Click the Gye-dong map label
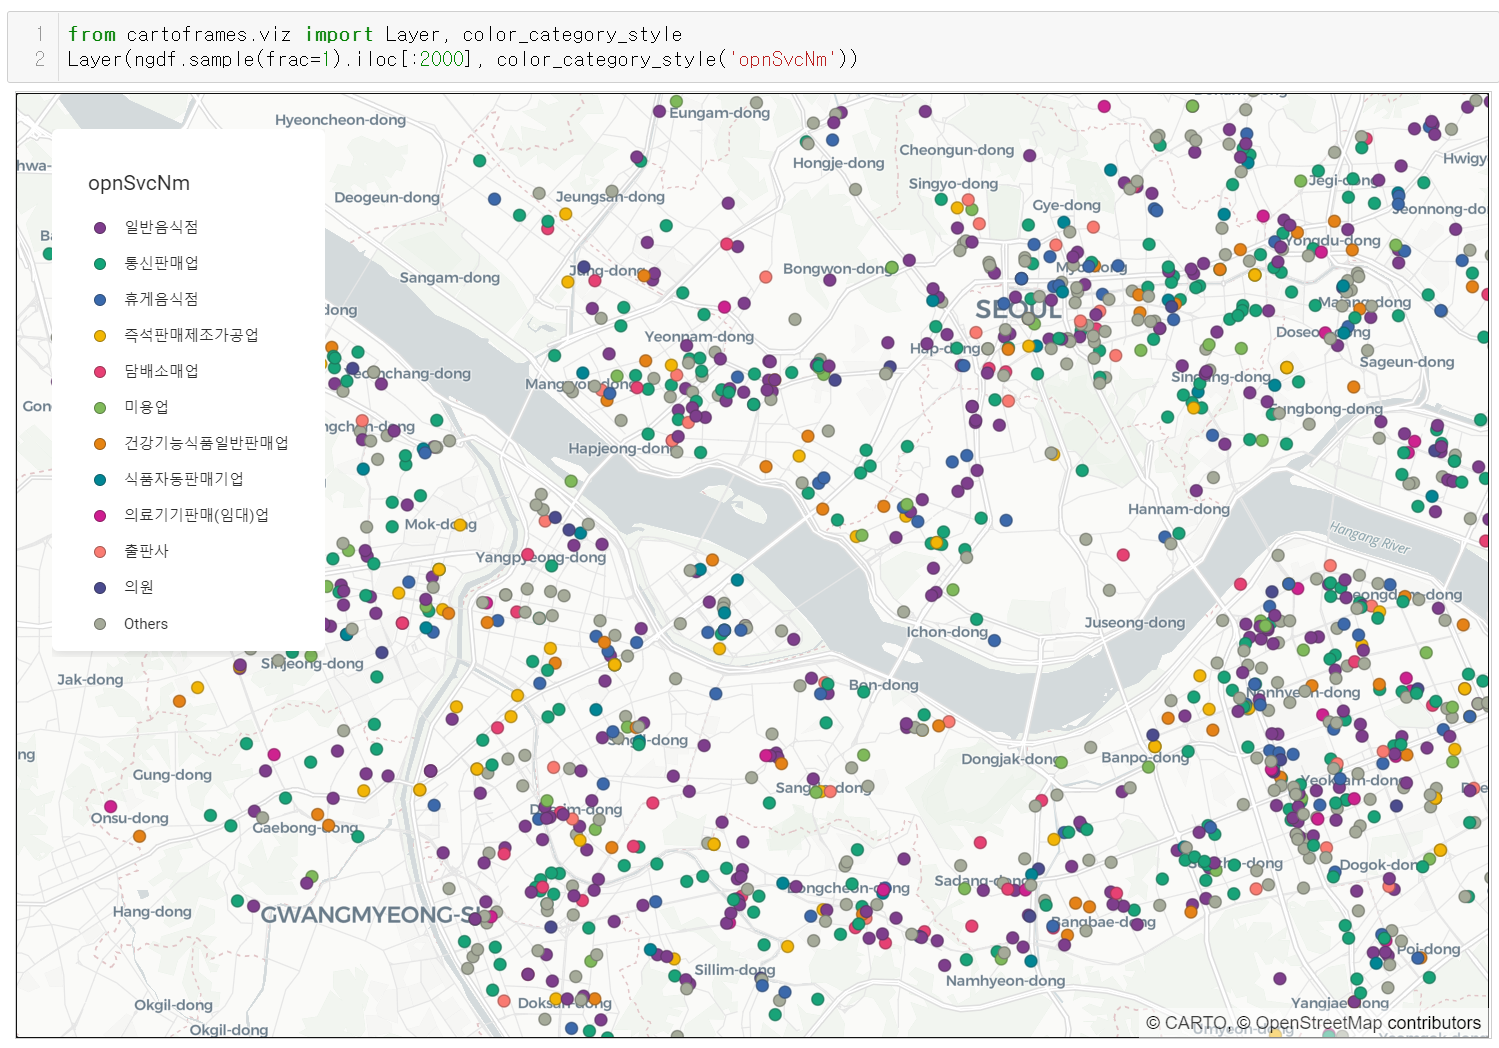Screen dimensions: 1499x1048 [x=1067, y=205]
